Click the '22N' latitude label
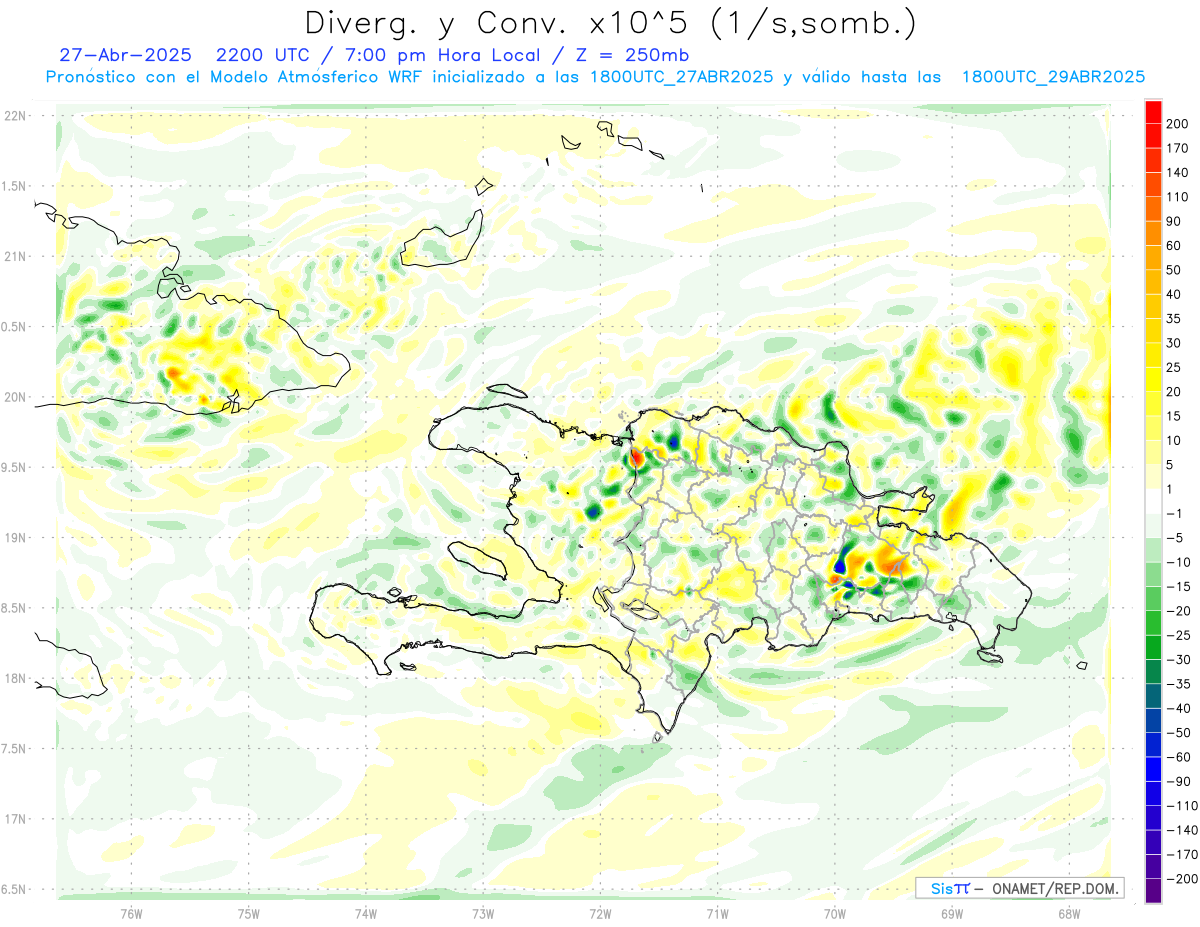 [x=15, y=116]
